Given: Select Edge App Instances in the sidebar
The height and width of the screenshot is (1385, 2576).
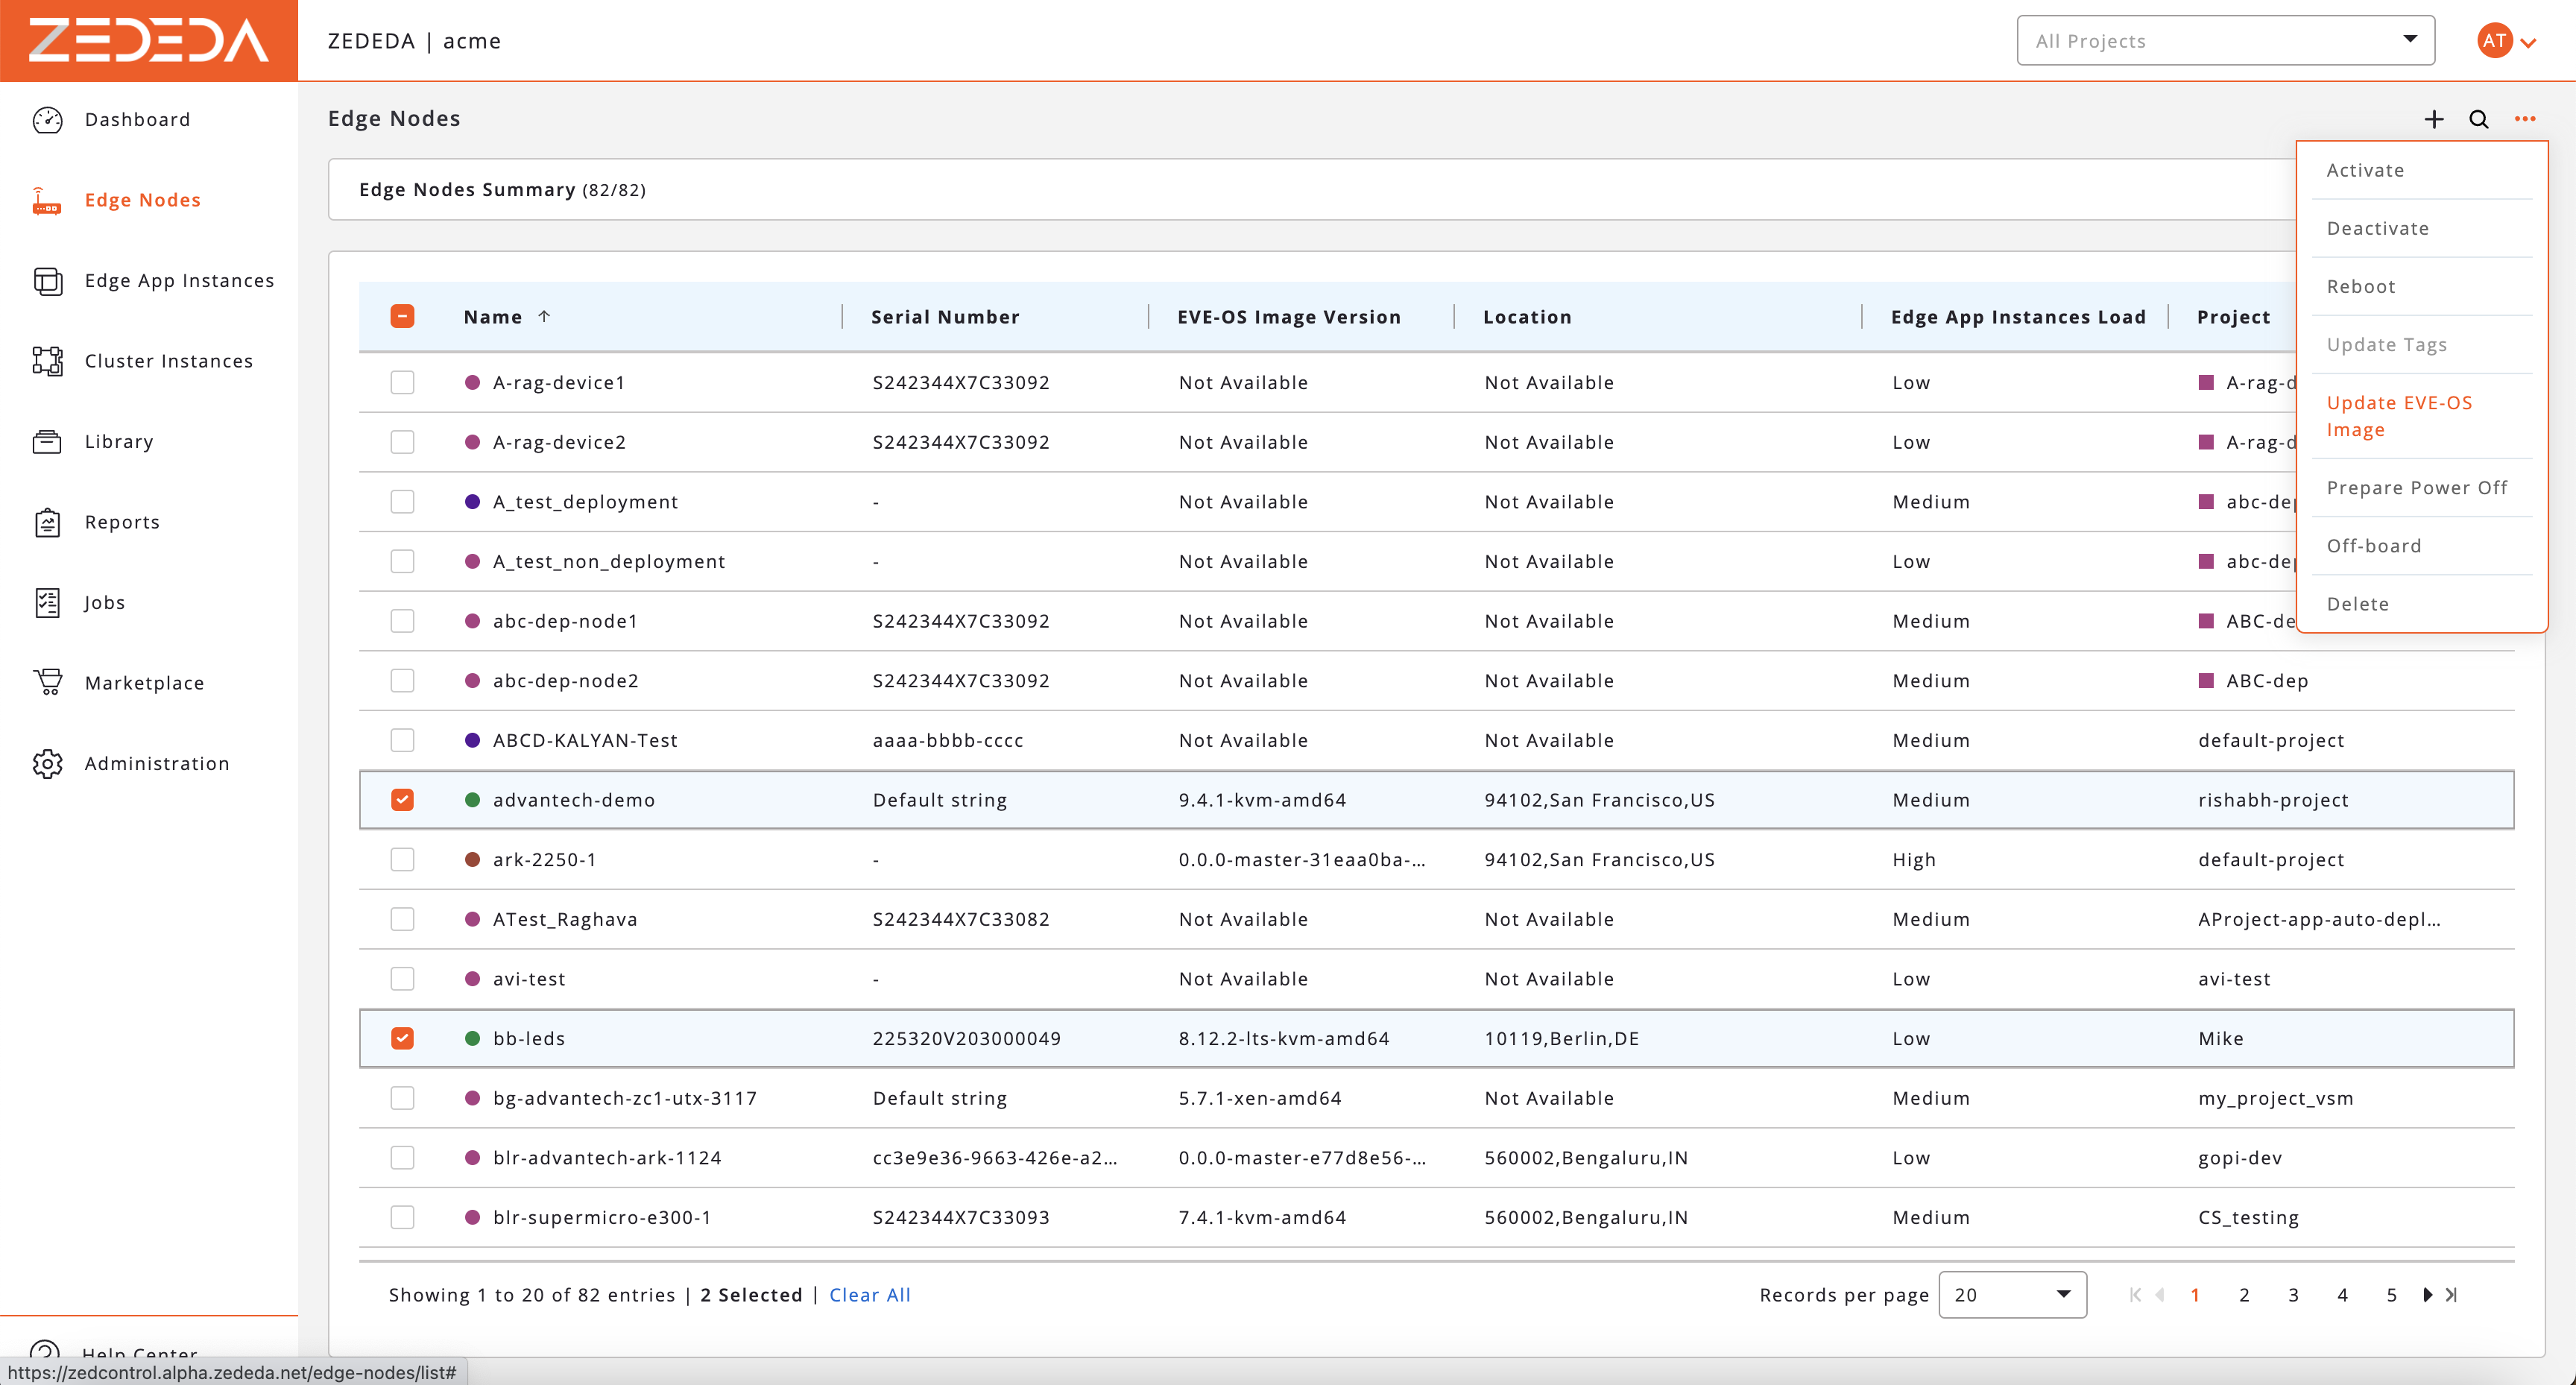Looking at the screenshot, I should [178, 281].
